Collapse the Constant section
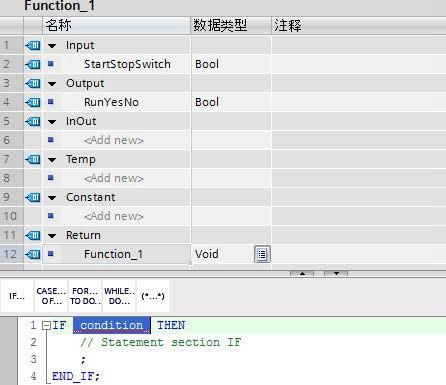This screenshot has width=446, height=385. pos(52,198)
